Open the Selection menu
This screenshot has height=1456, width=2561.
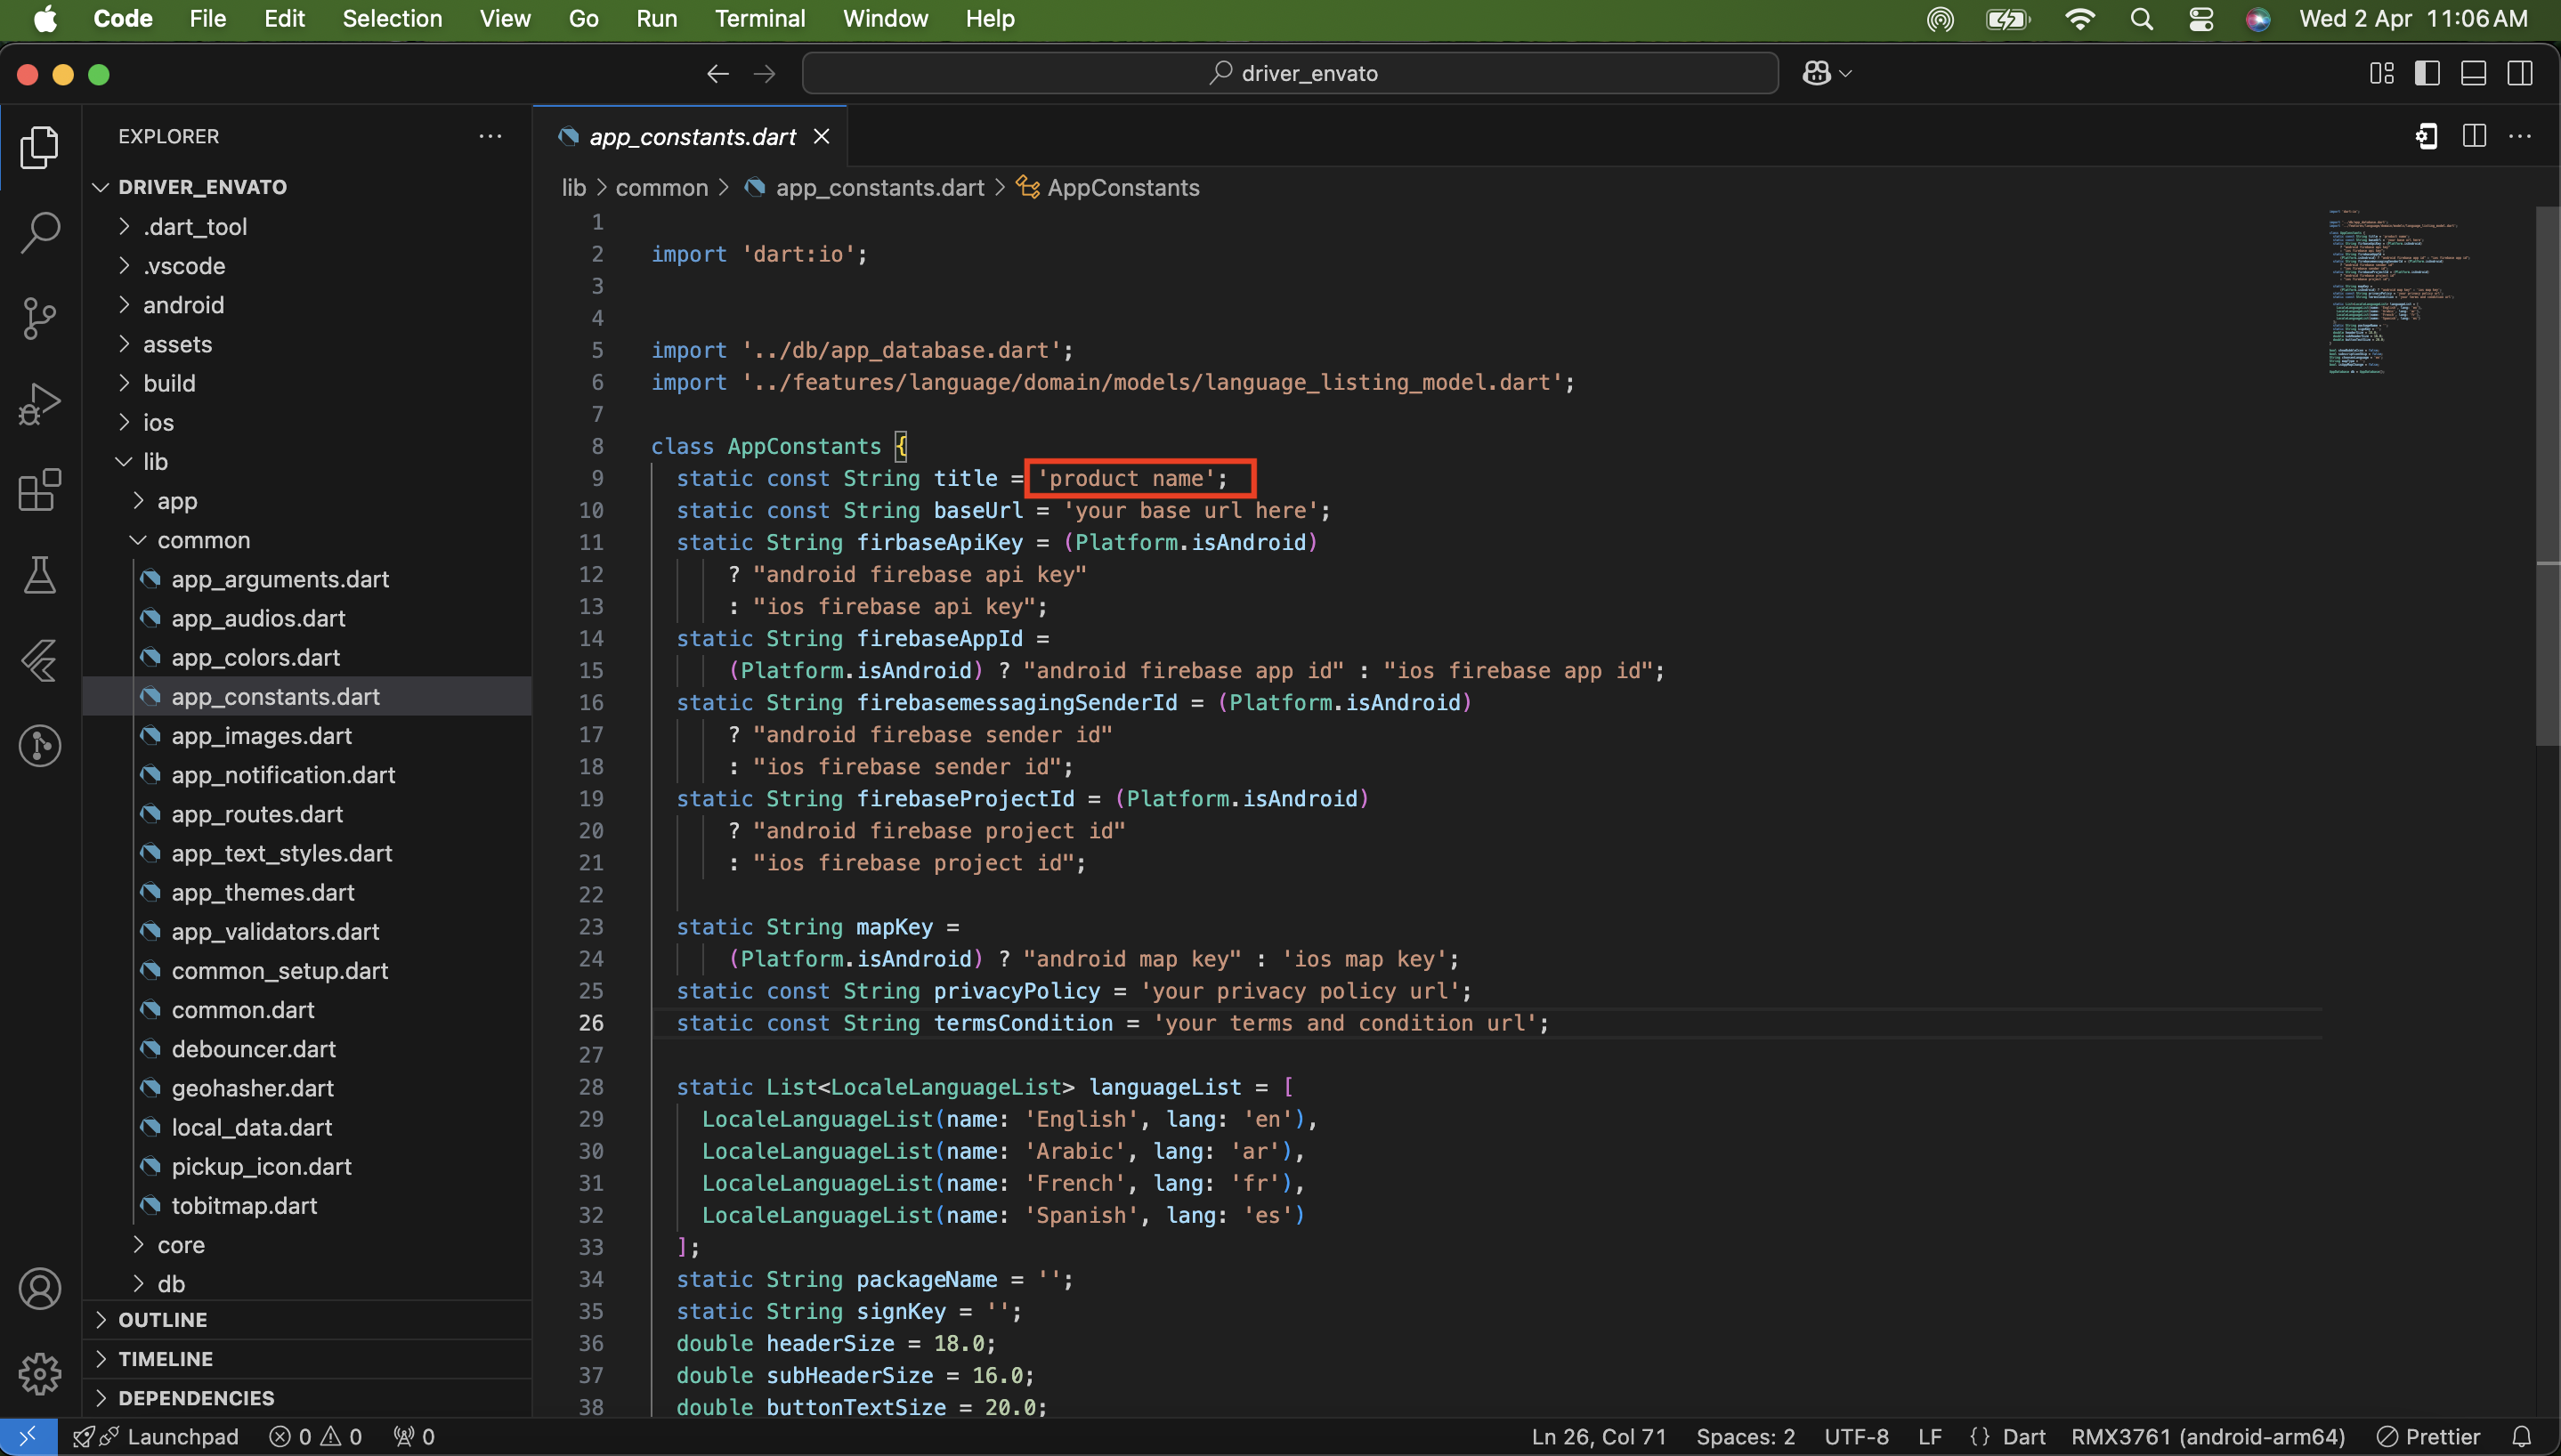pos(392,19)
